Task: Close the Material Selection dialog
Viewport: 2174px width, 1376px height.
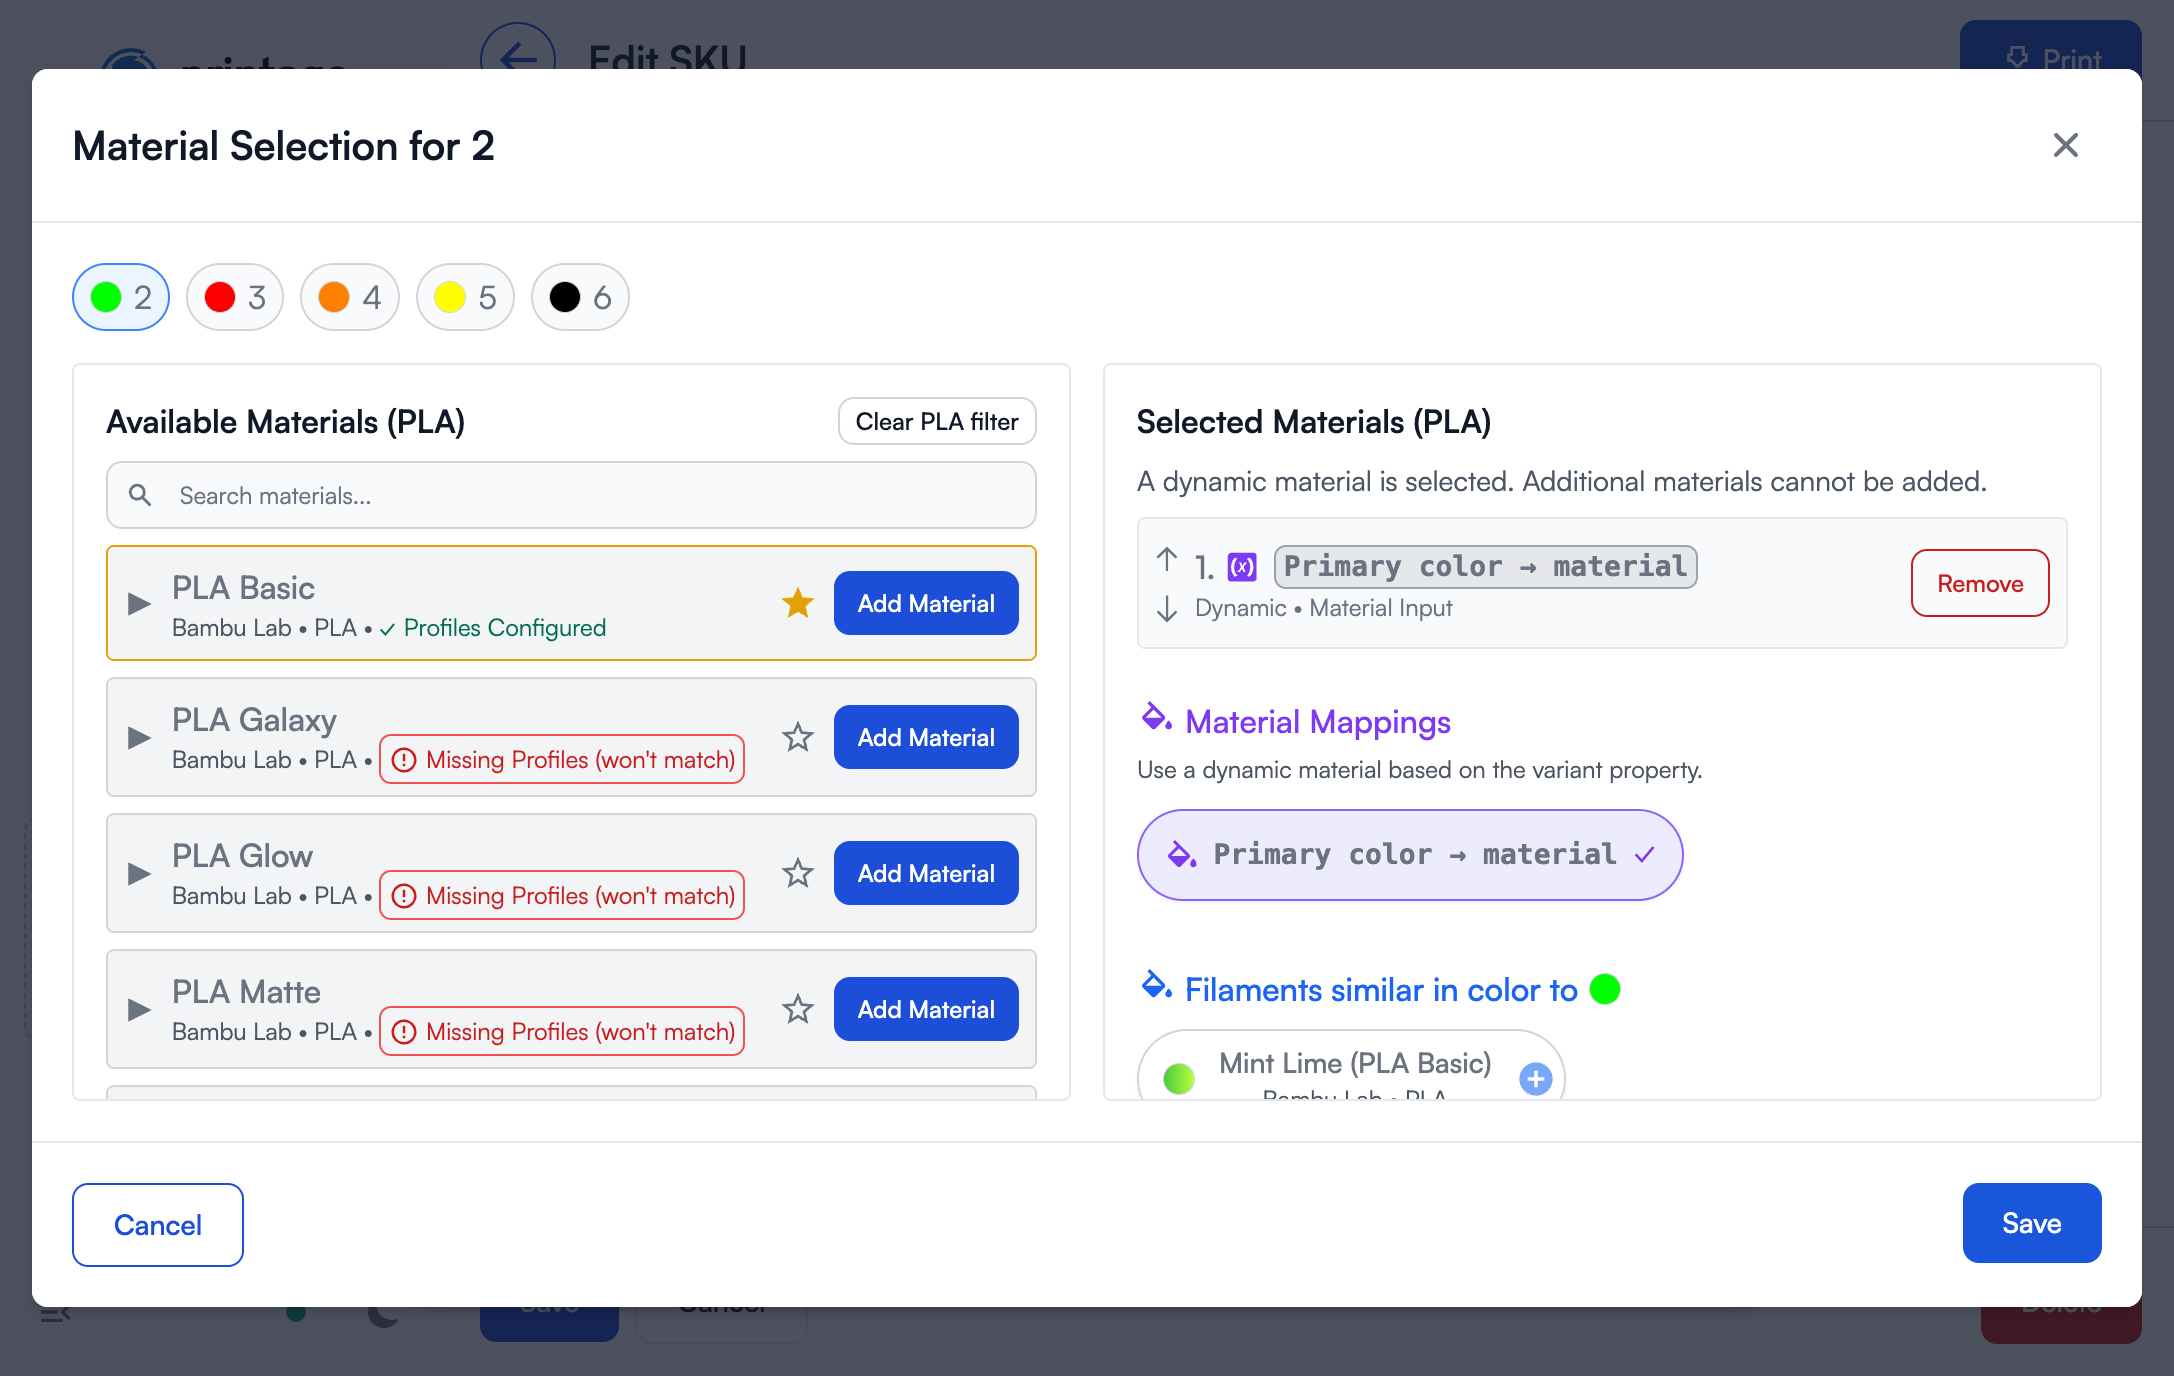Action: (x=2065, y=145)
